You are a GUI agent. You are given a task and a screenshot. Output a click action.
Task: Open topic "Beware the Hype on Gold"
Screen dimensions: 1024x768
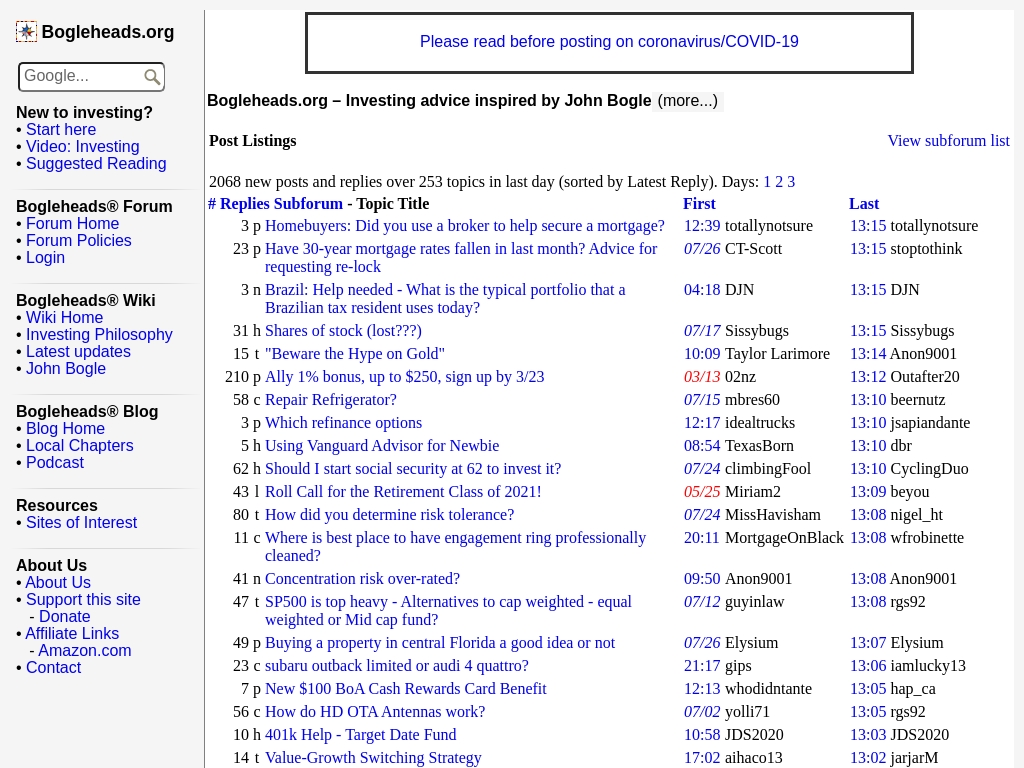(355, 354)
